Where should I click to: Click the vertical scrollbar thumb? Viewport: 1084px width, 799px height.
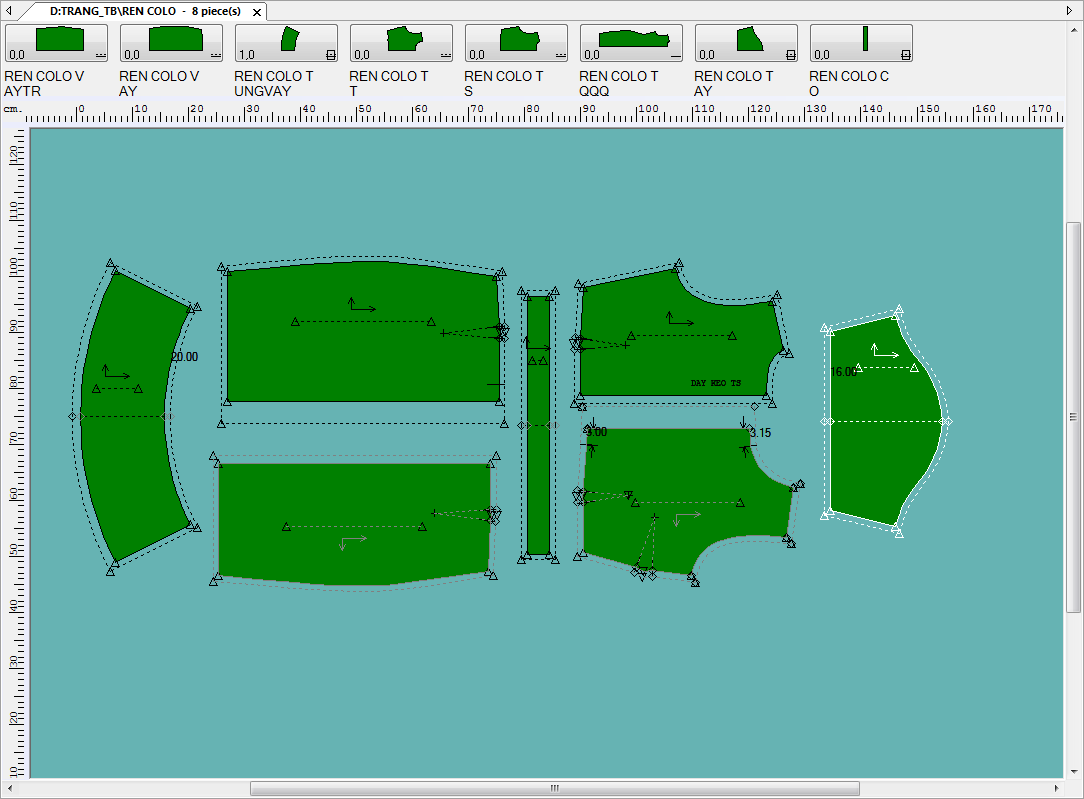pos(1073,418)
